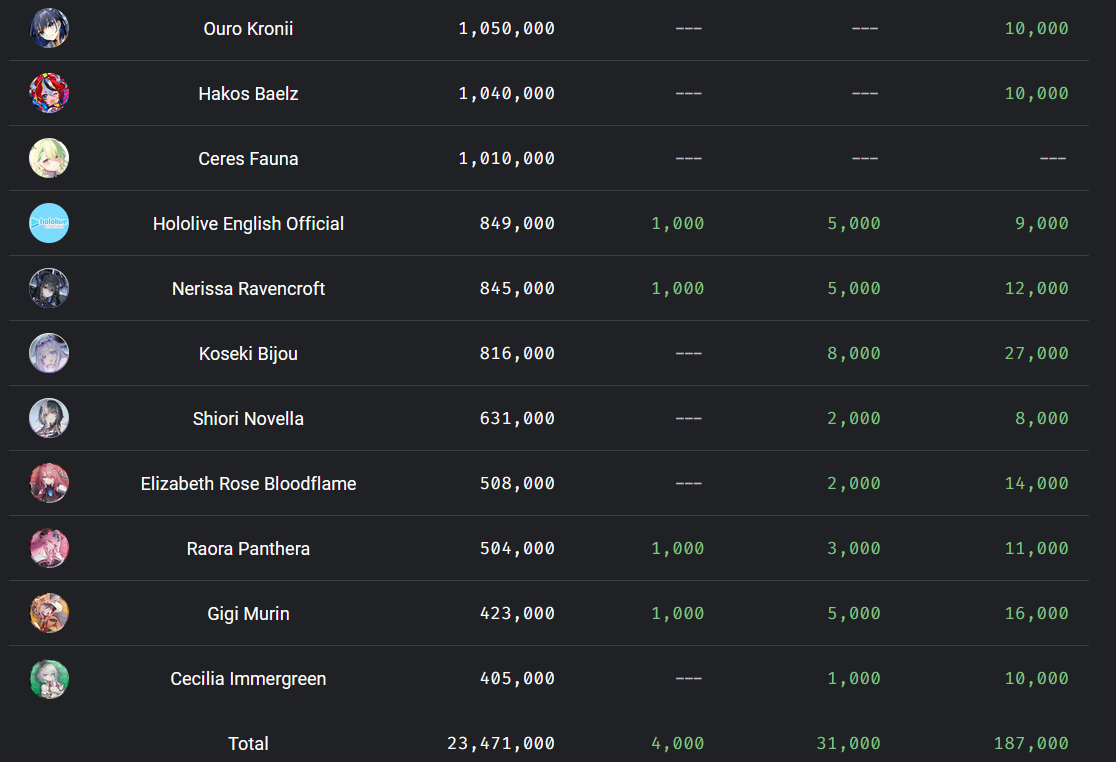
Task: Select the Hakos Baelz channel name
Action: coord(248,93)
